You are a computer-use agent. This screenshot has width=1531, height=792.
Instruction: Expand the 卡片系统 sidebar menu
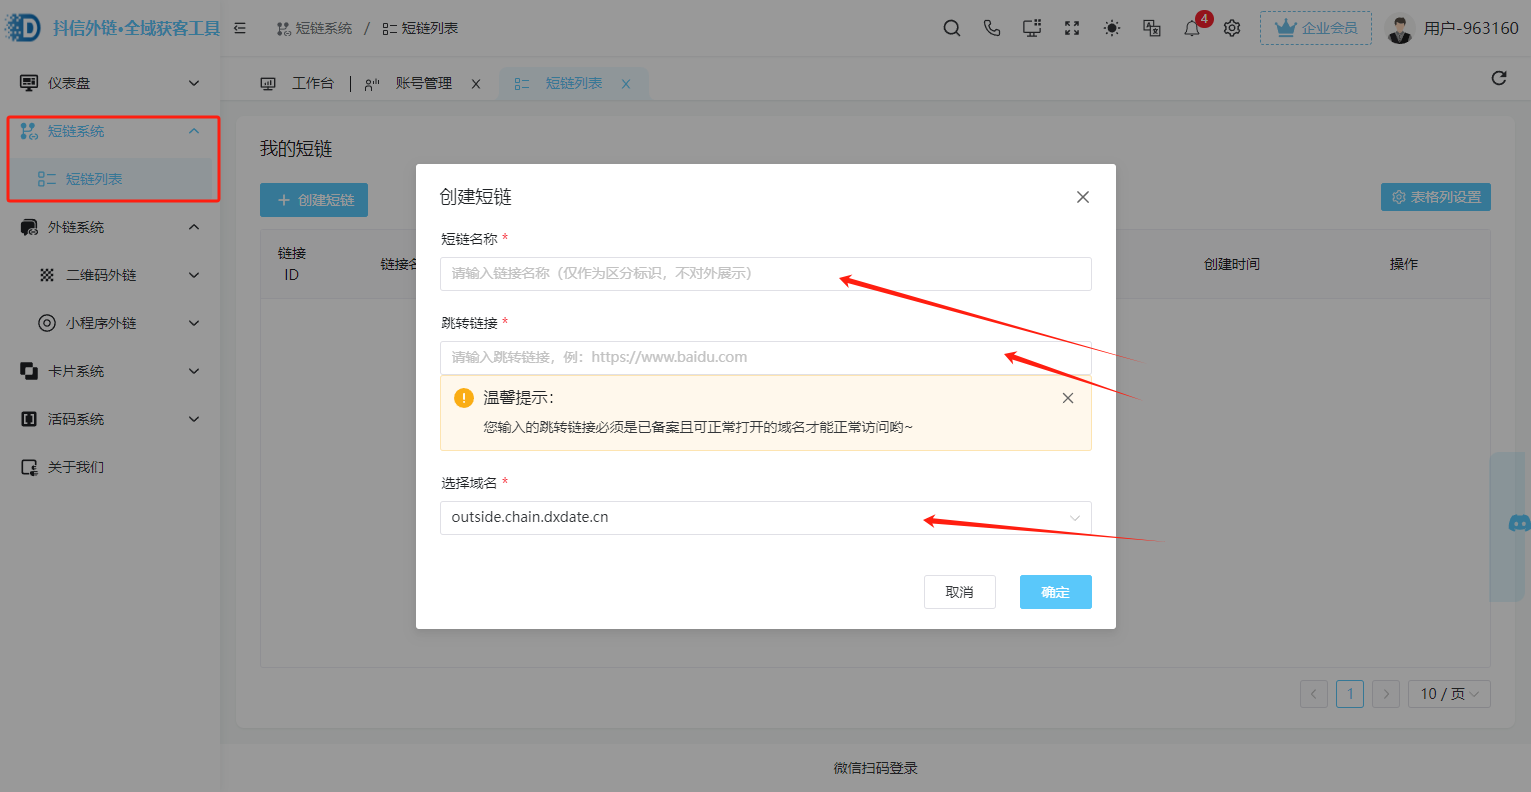[110, 371]
